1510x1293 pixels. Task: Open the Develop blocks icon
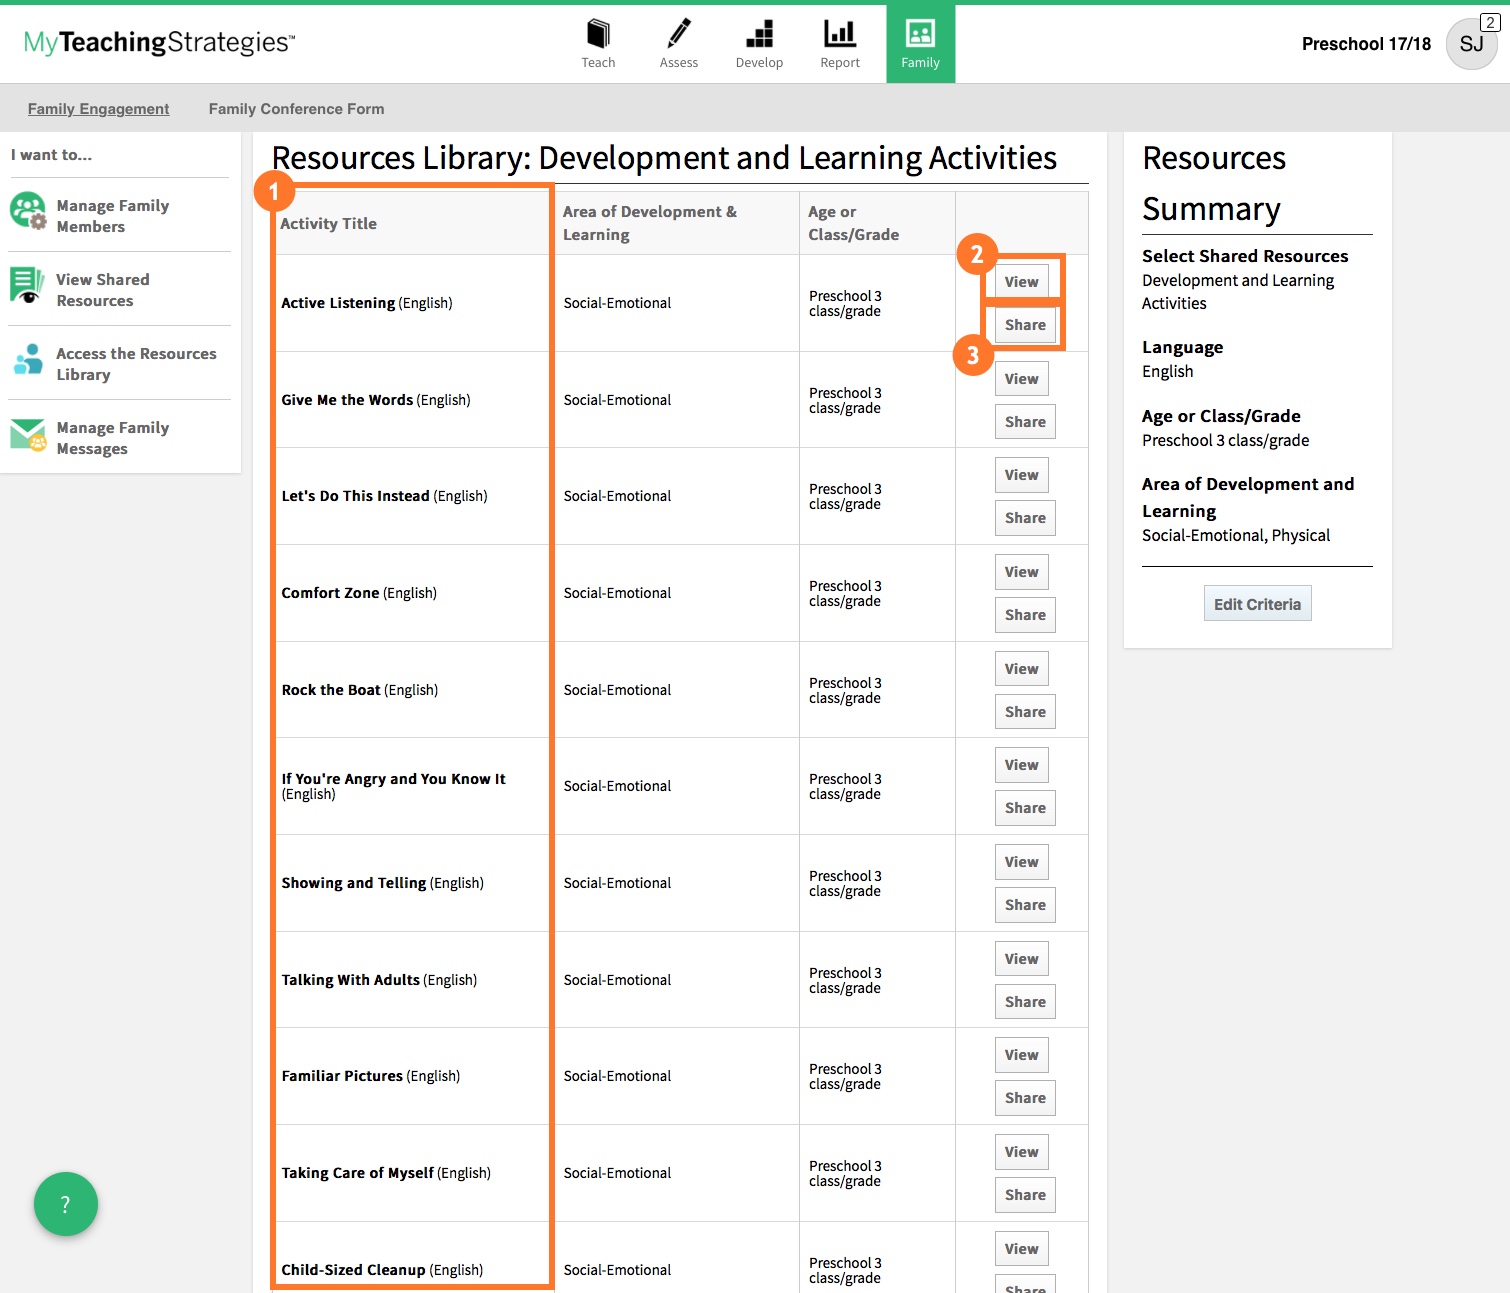point(759,35)
